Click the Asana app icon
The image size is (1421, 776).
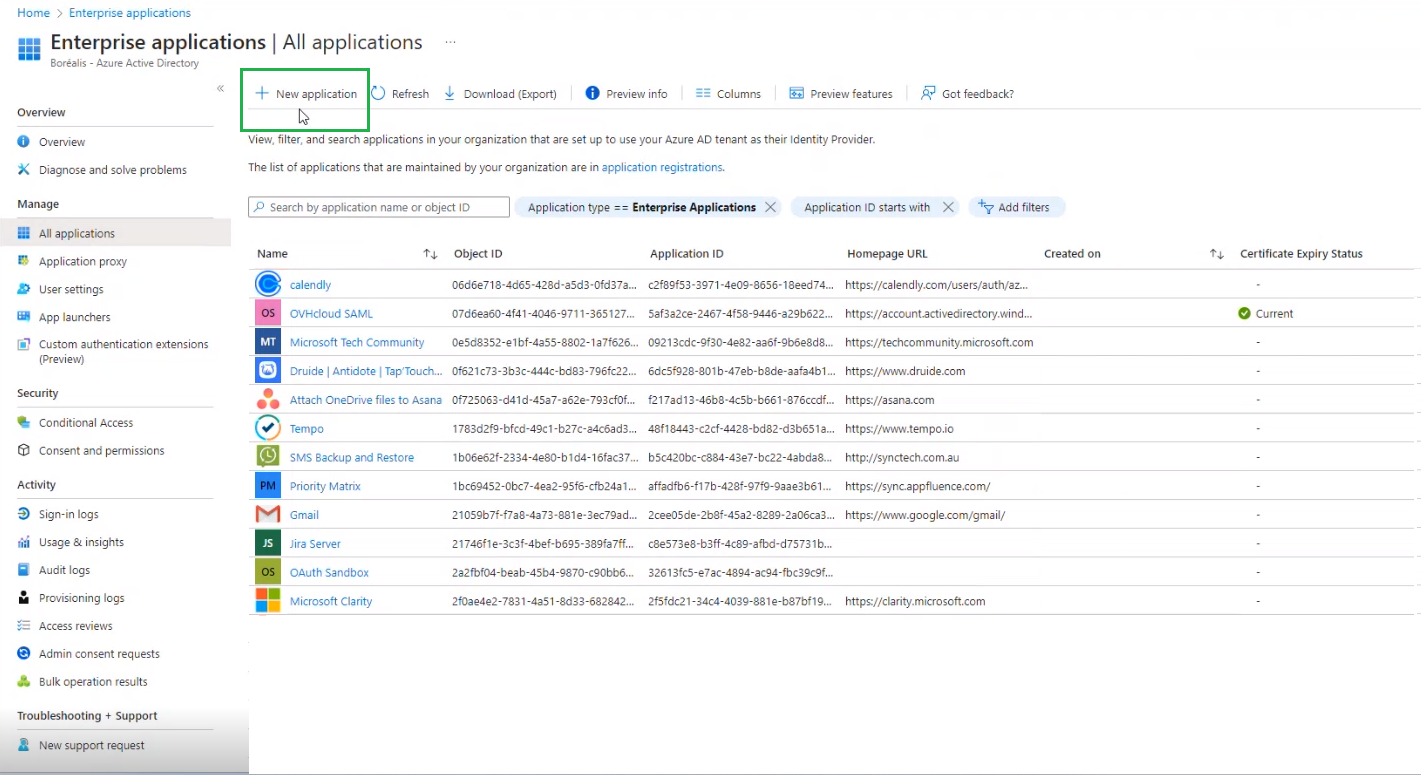point(268,400)
